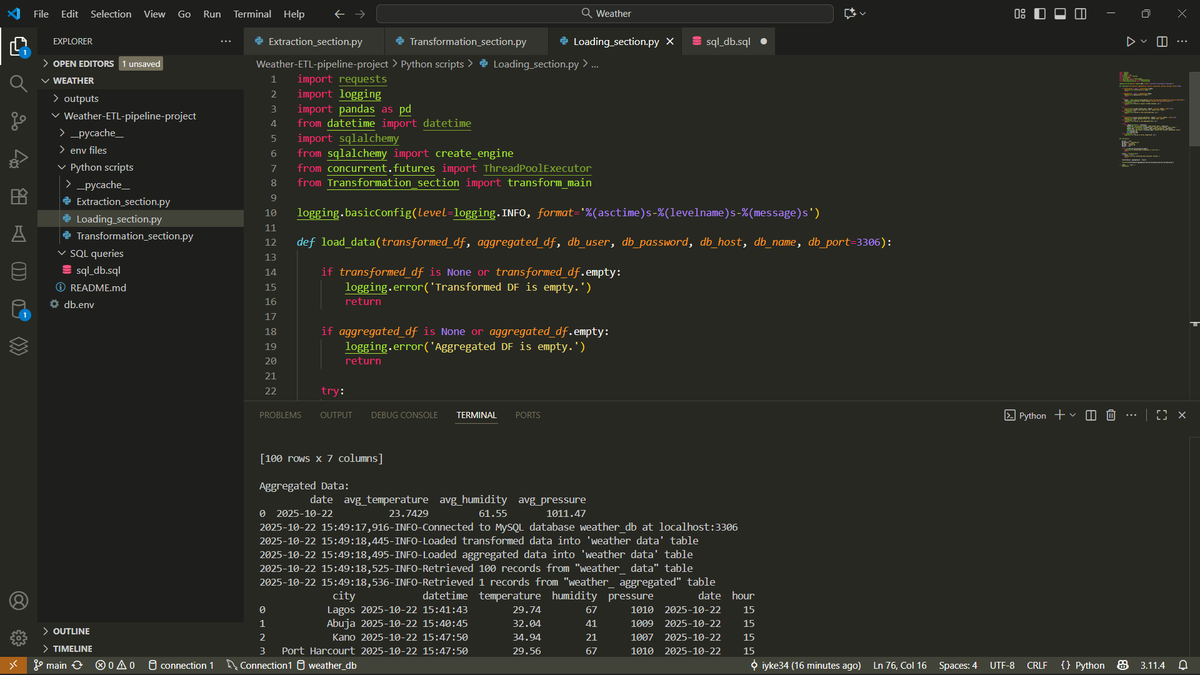Screen dimensions: 1200x675
Task: Open the Terminal menu
Action: click(252, 14)
